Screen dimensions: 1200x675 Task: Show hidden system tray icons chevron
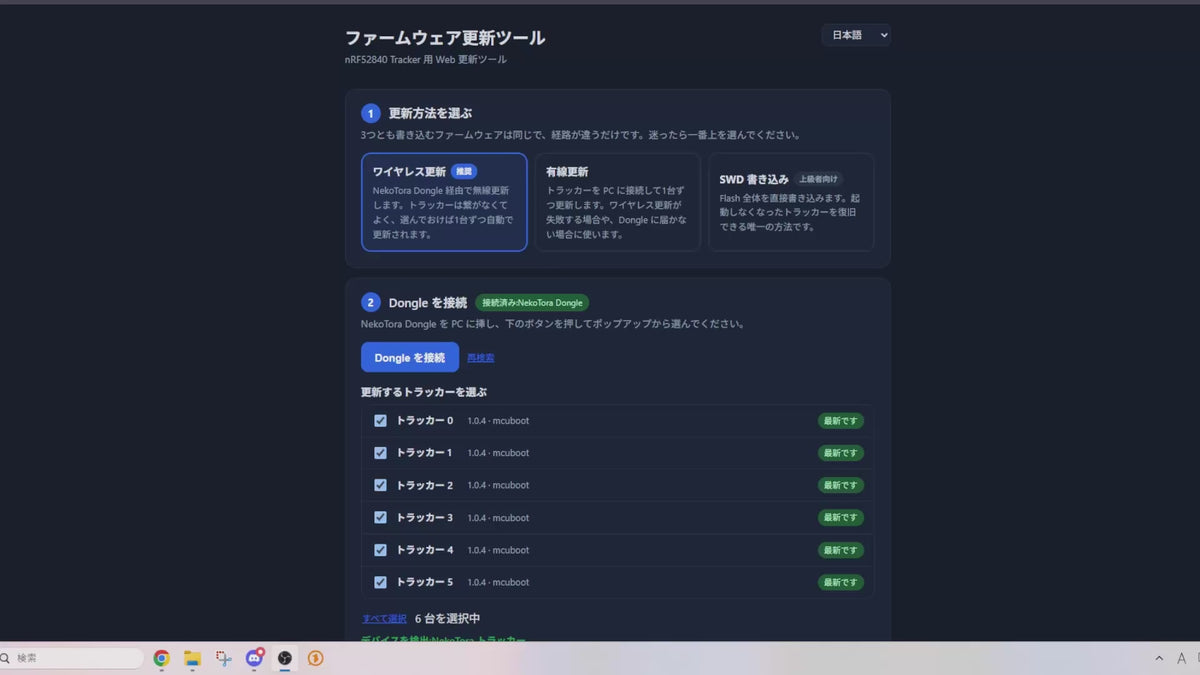(1159, 658)
